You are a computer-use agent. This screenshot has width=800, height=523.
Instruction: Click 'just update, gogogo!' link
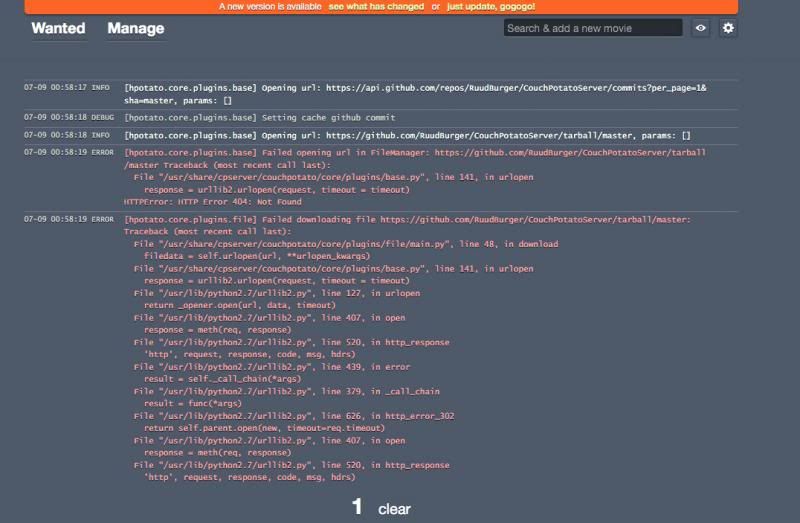coord(488,6)
